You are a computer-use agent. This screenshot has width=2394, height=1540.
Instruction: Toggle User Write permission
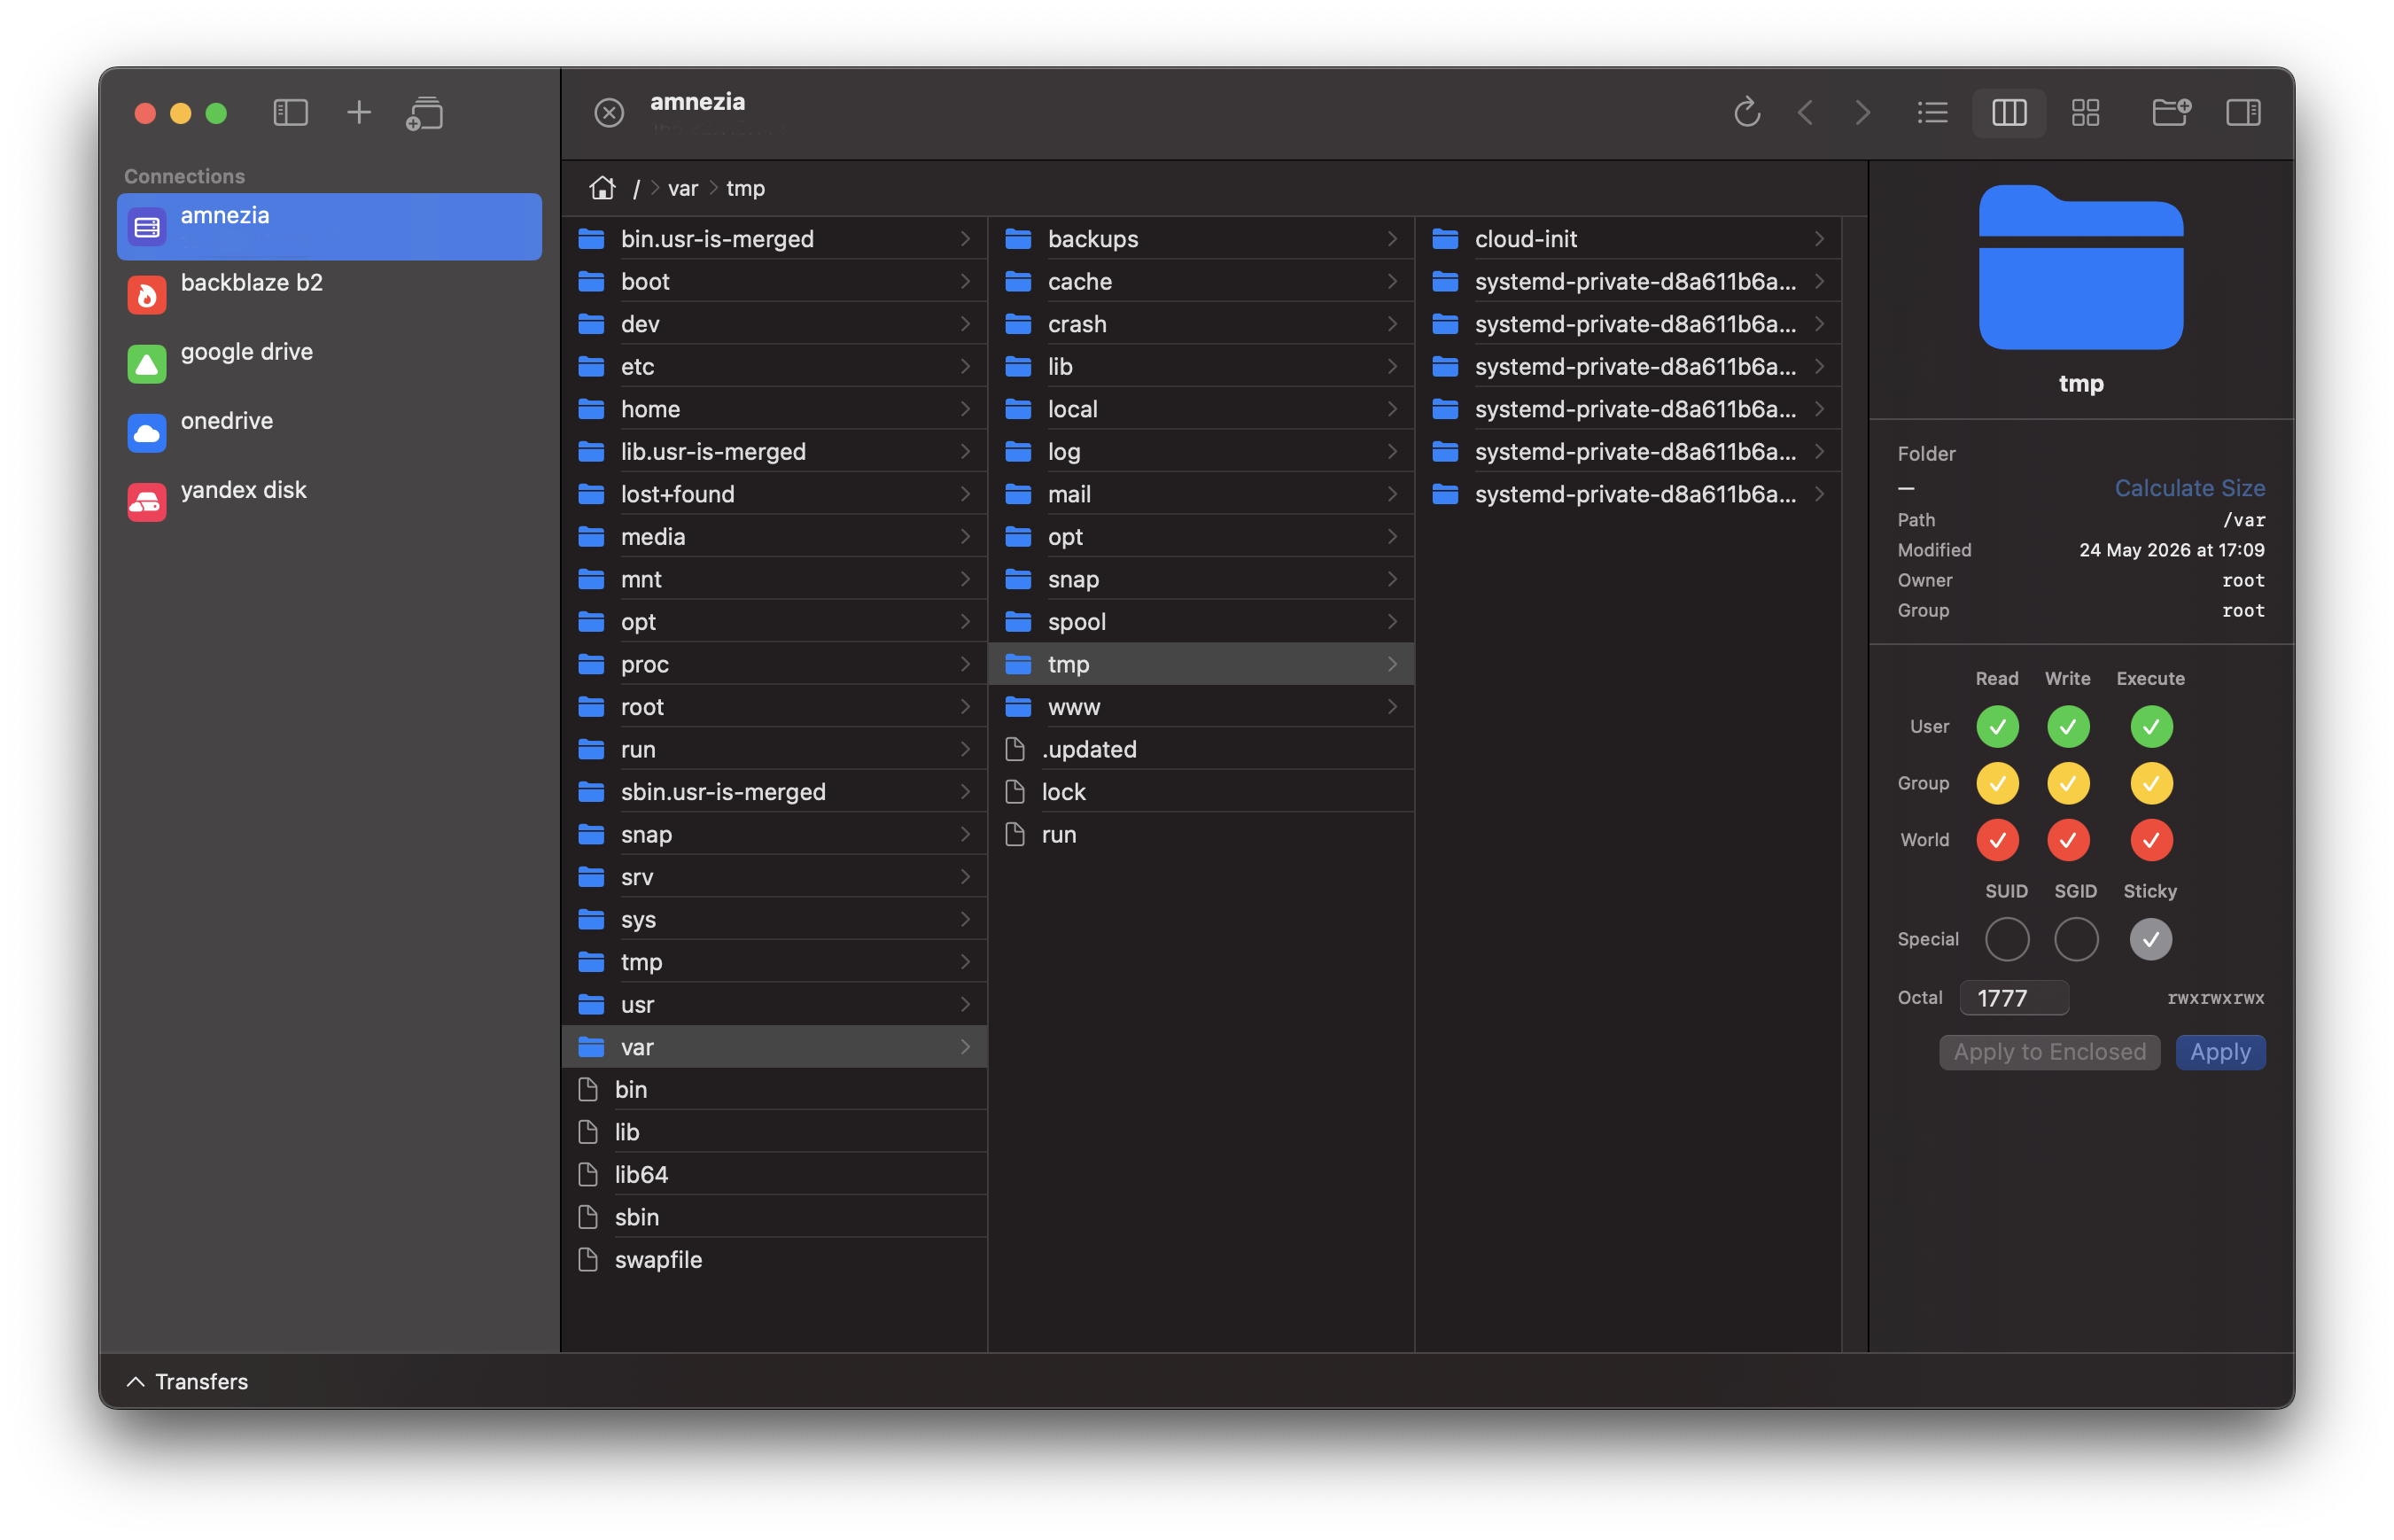(2068, 727)
